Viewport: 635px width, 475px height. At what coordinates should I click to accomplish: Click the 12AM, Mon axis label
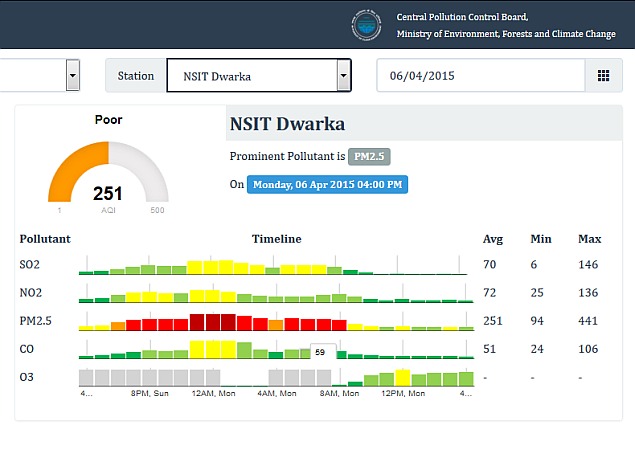click(x=213, y=394)
